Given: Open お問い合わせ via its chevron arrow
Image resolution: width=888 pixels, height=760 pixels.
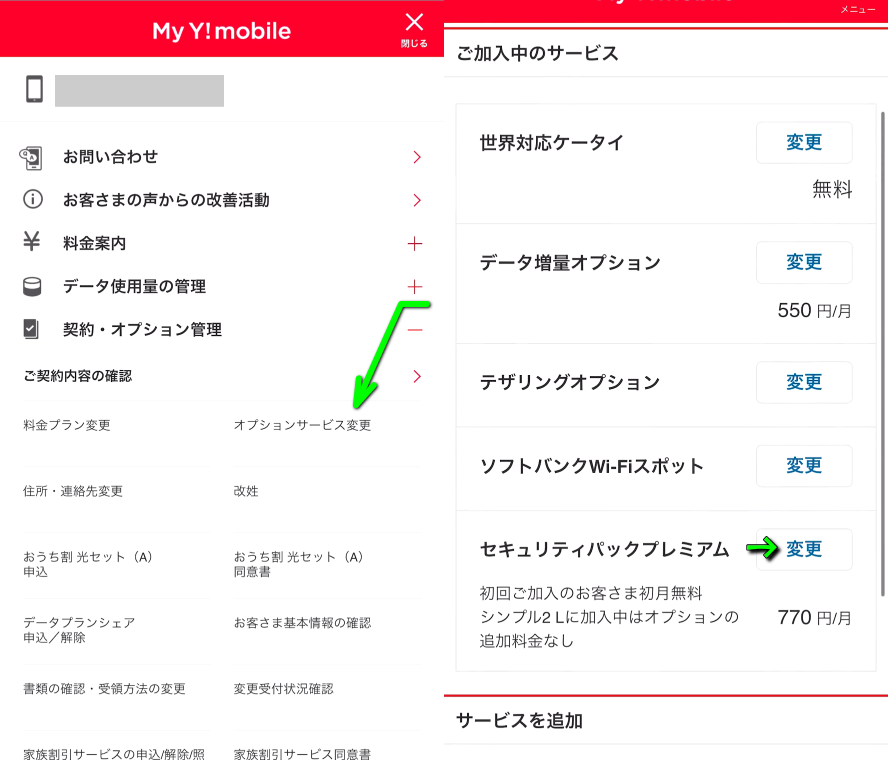Looking at the screenshot, I should pos(417,157).
